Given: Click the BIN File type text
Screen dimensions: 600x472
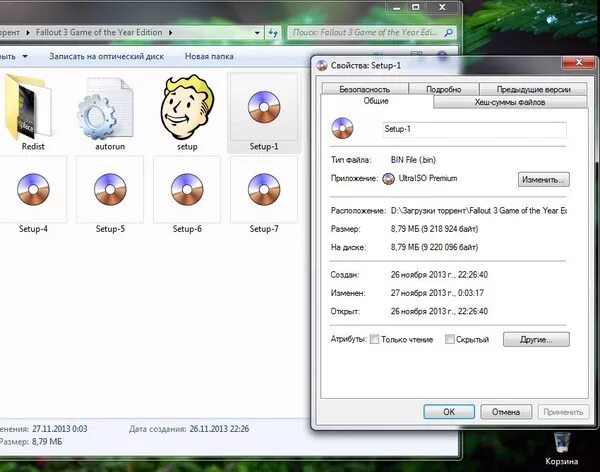Looking at the screenshot, I should coord(413,160).
